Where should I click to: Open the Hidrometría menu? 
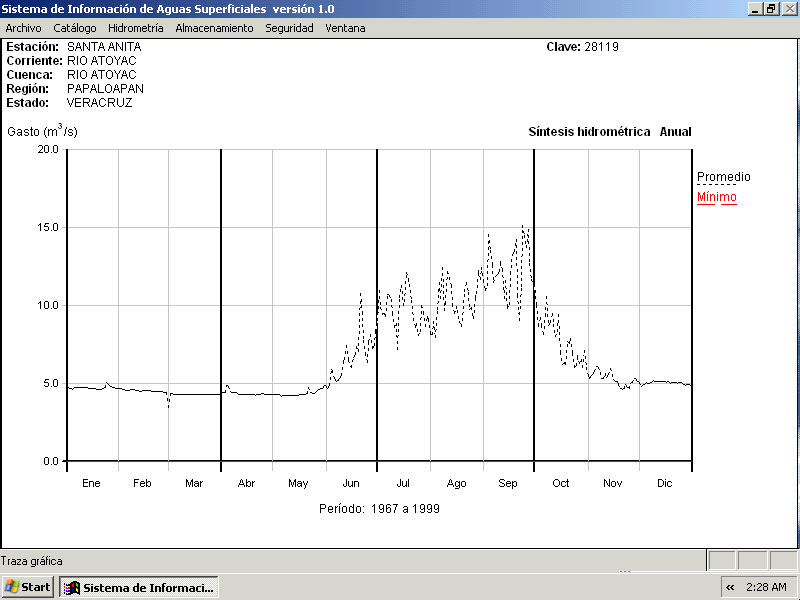(135, 28)
